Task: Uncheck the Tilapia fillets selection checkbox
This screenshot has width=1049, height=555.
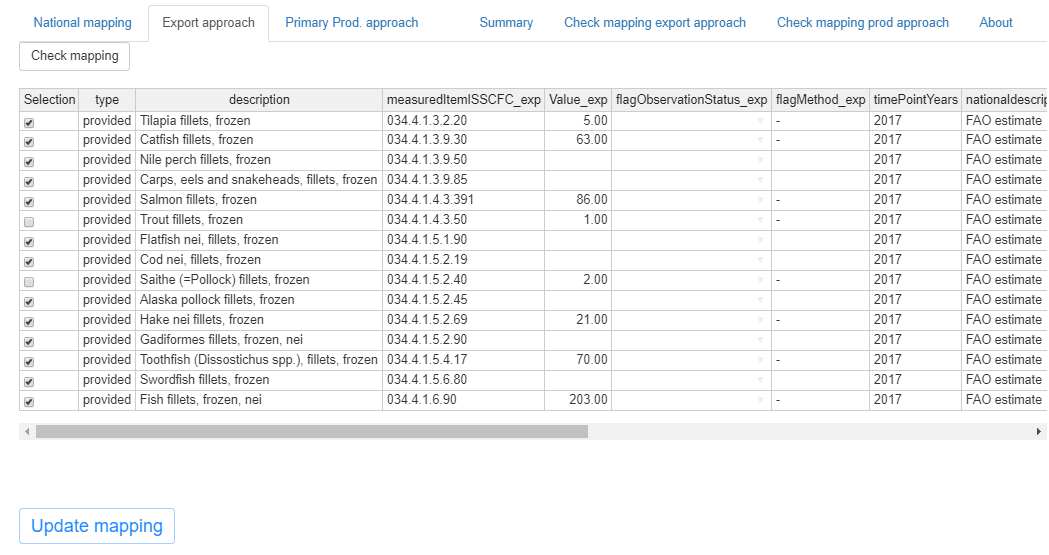Action: coord(29,121)
